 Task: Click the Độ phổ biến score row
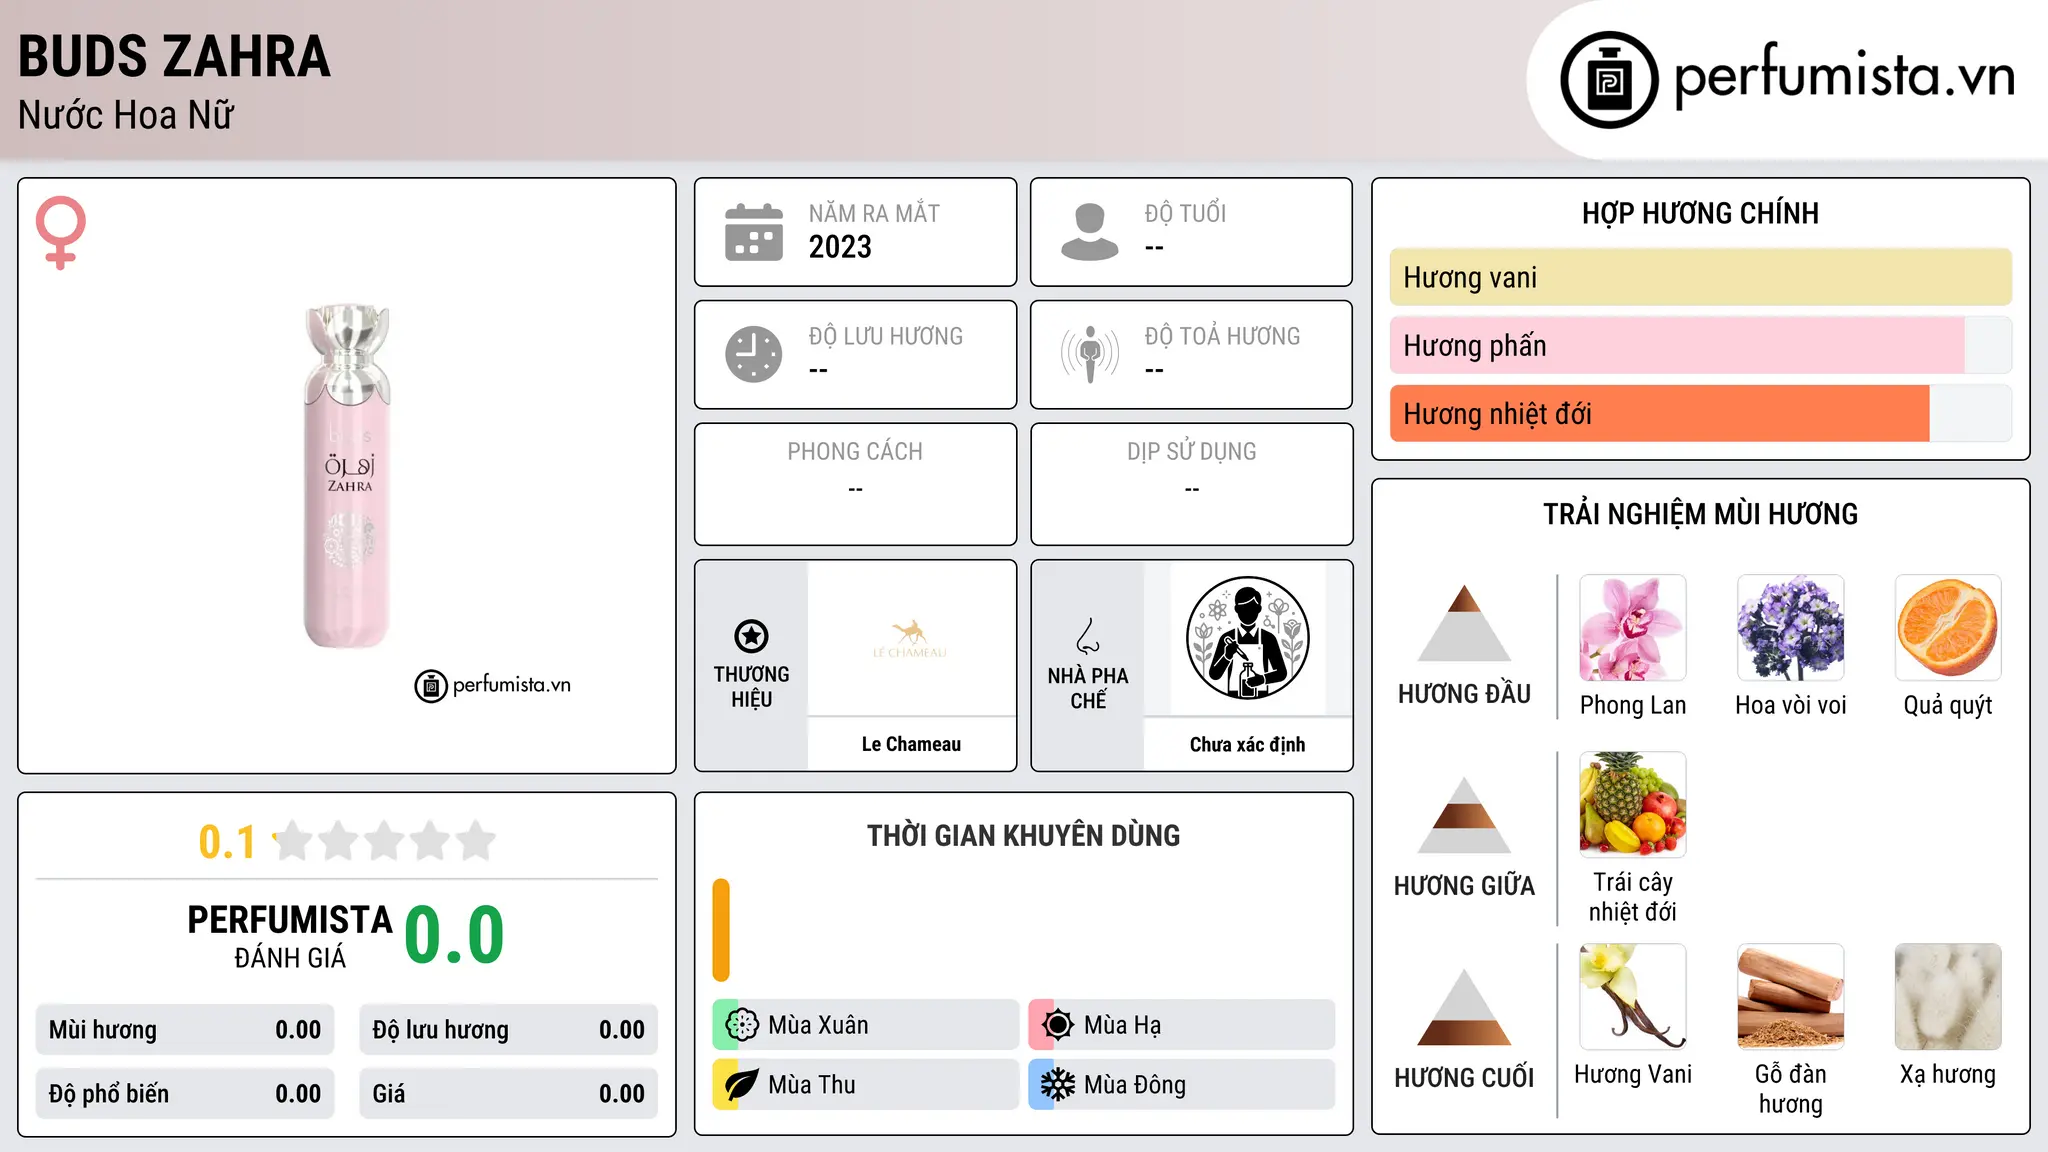click(x=185, y=1094)
